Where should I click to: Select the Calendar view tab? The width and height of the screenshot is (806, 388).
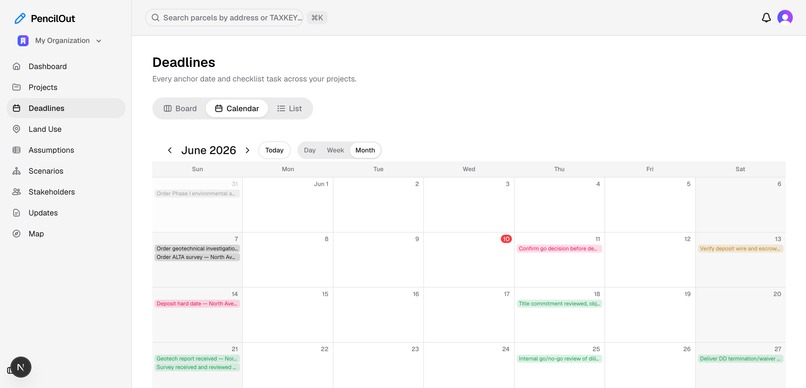pos(236,108)
